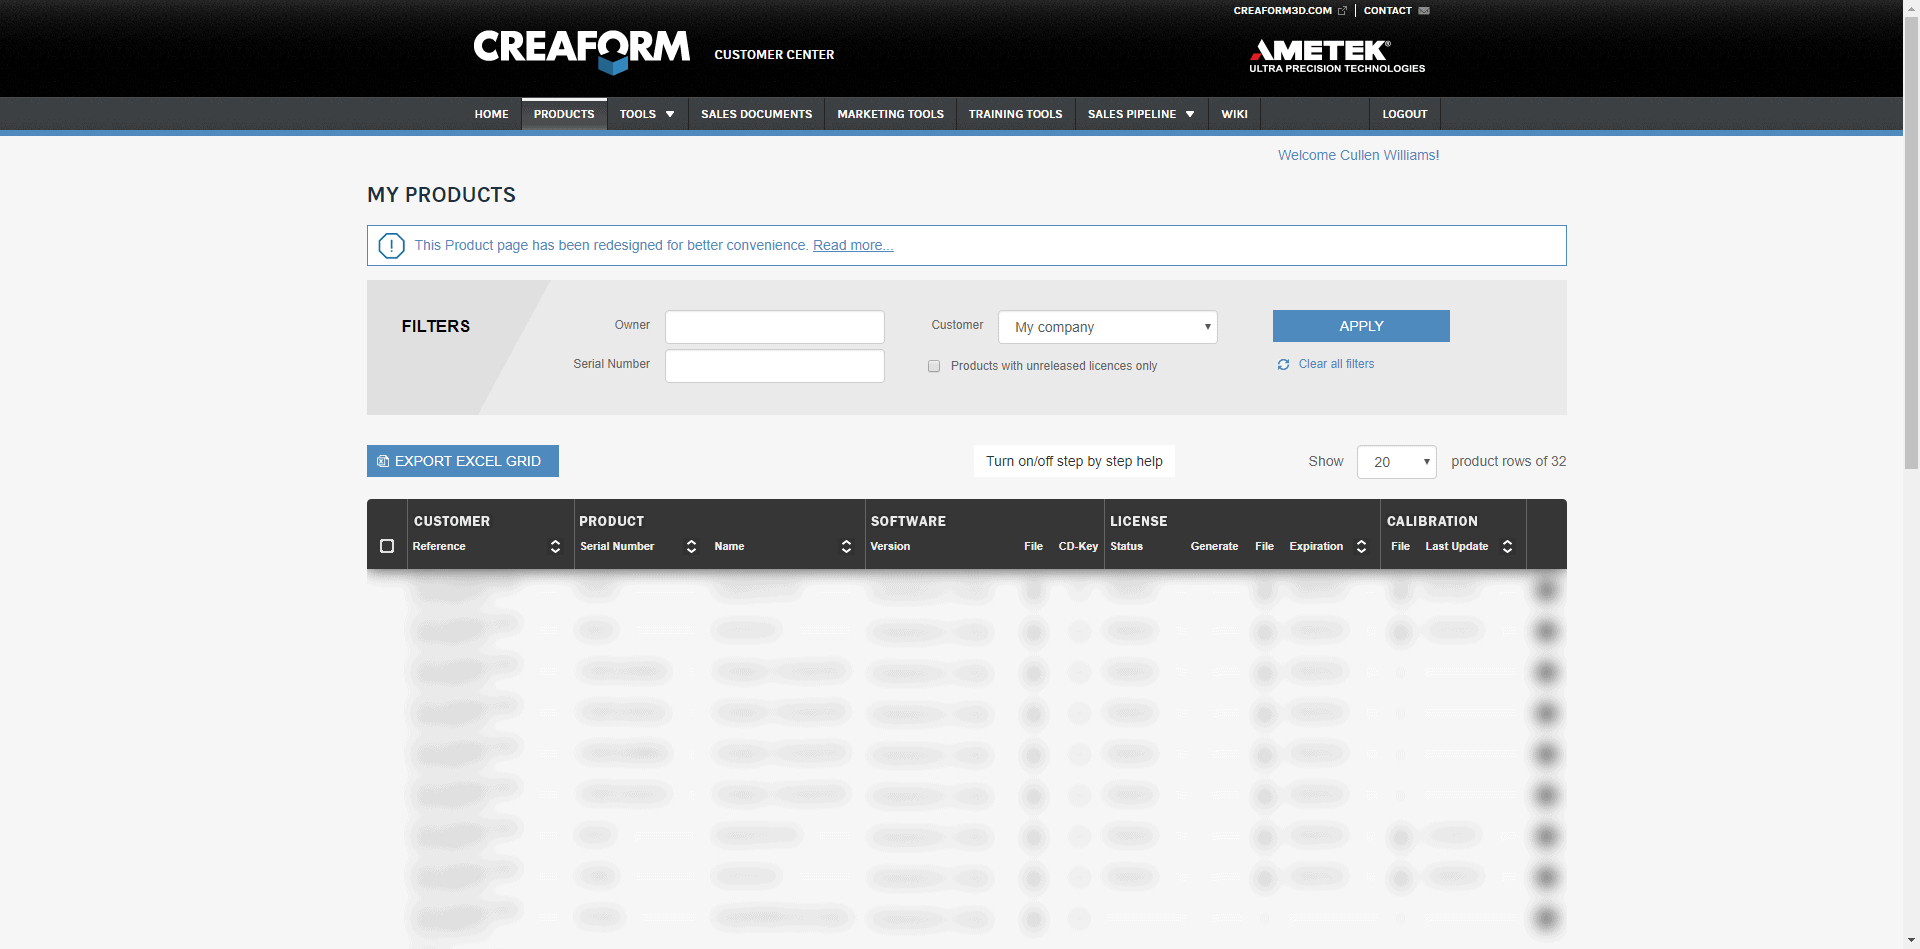Screen dimensions: 1920x949
Task: Click the APPLY filters button
Action: click(x=1361, y=326)
